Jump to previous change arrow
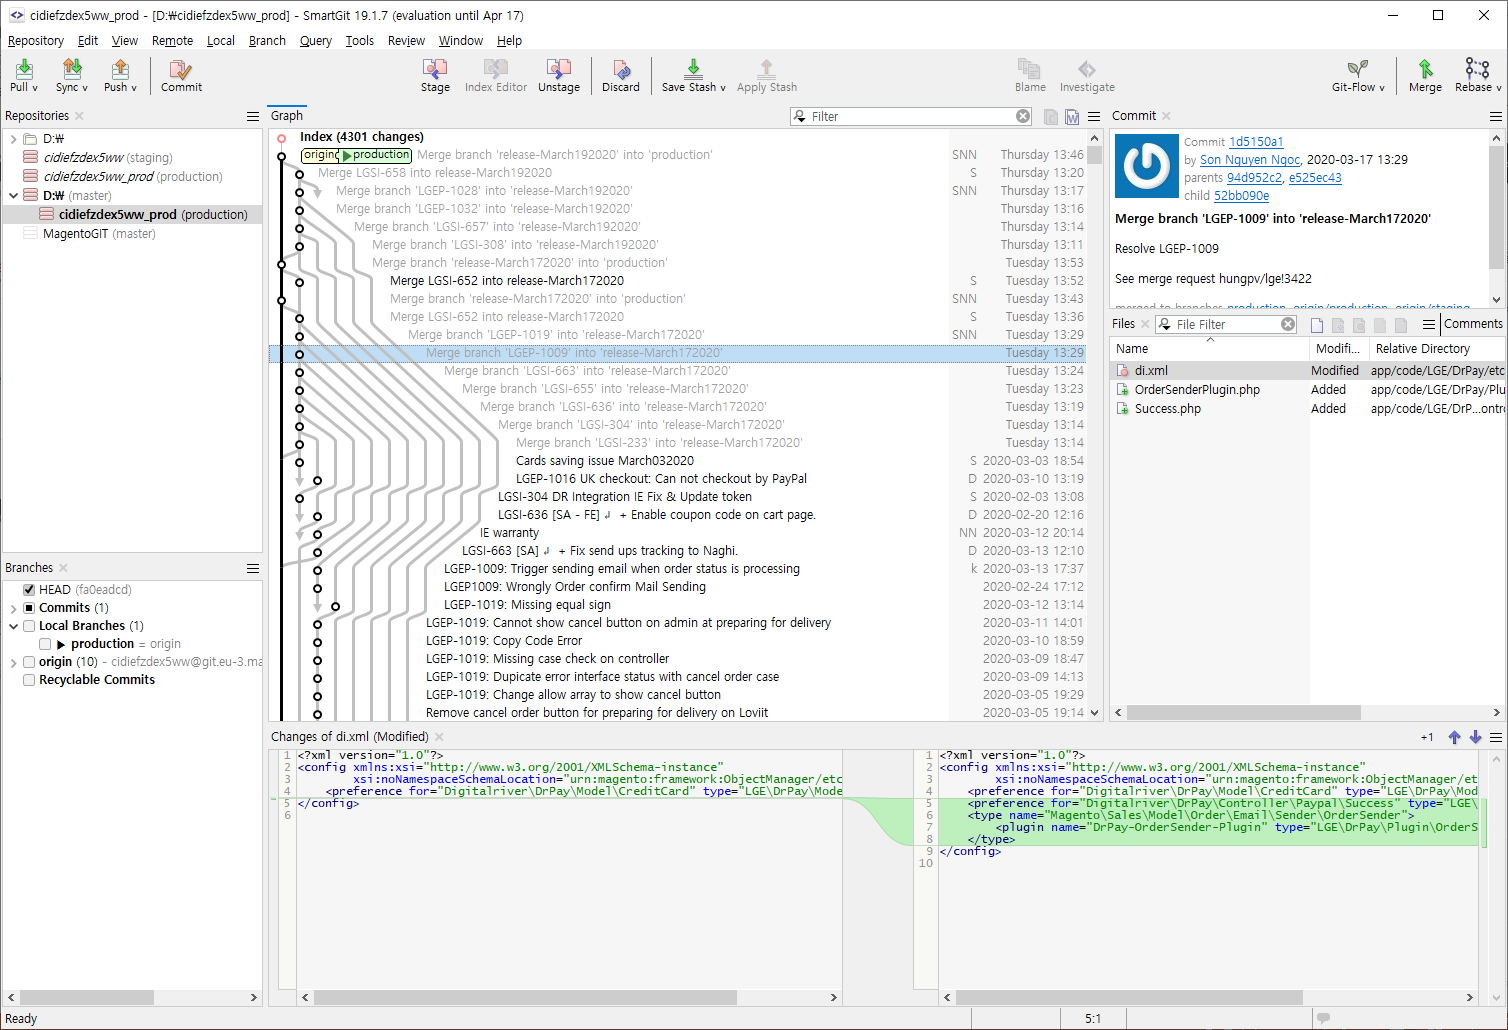Screen dimensions: 1508x1030 1454,737
